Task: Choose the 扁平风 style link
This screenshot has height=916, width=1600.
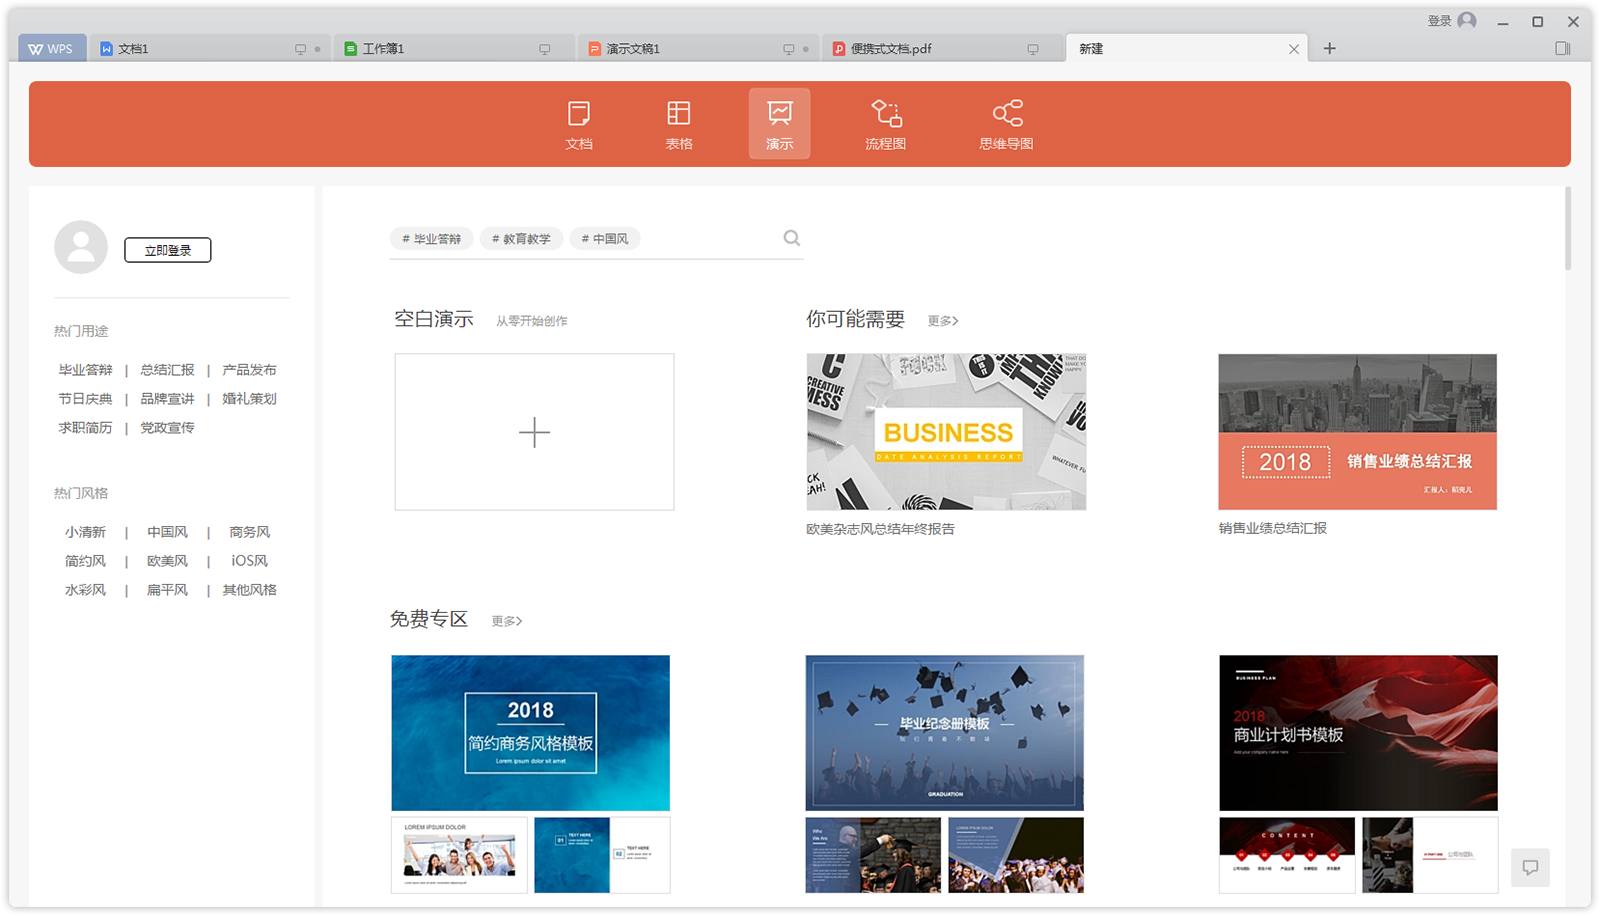Action: (x=167, y=590)
